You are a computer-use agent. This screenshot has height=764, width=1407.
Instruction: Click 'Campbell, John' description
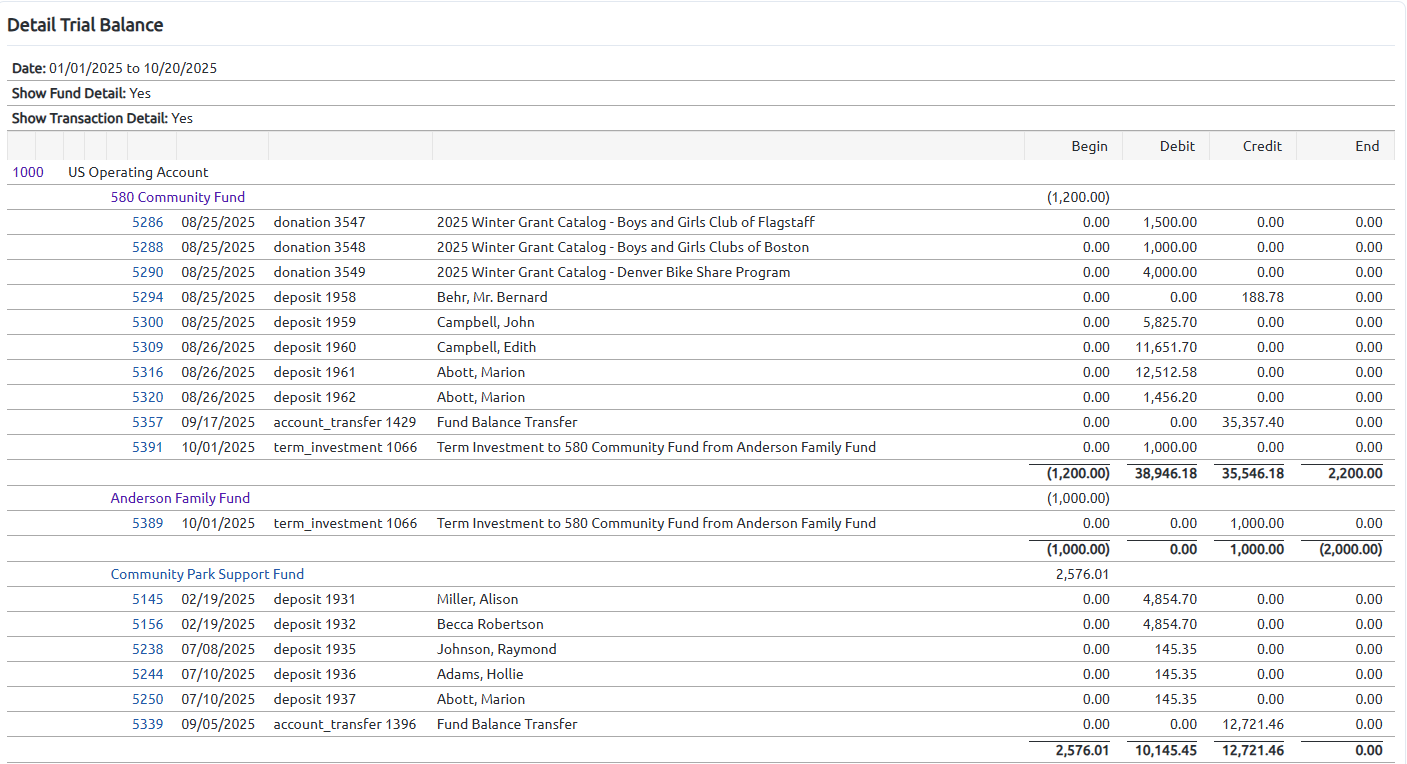(x=486, y=322)
